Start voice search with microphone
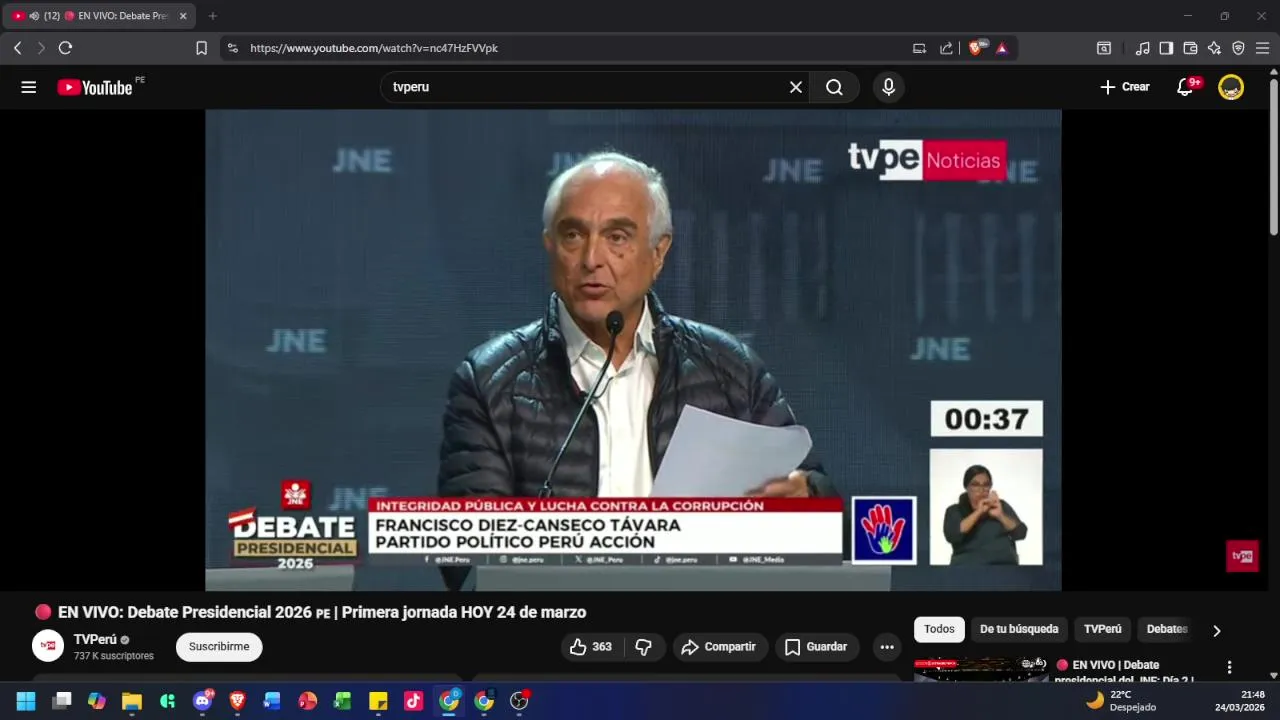 pos(888,87)
